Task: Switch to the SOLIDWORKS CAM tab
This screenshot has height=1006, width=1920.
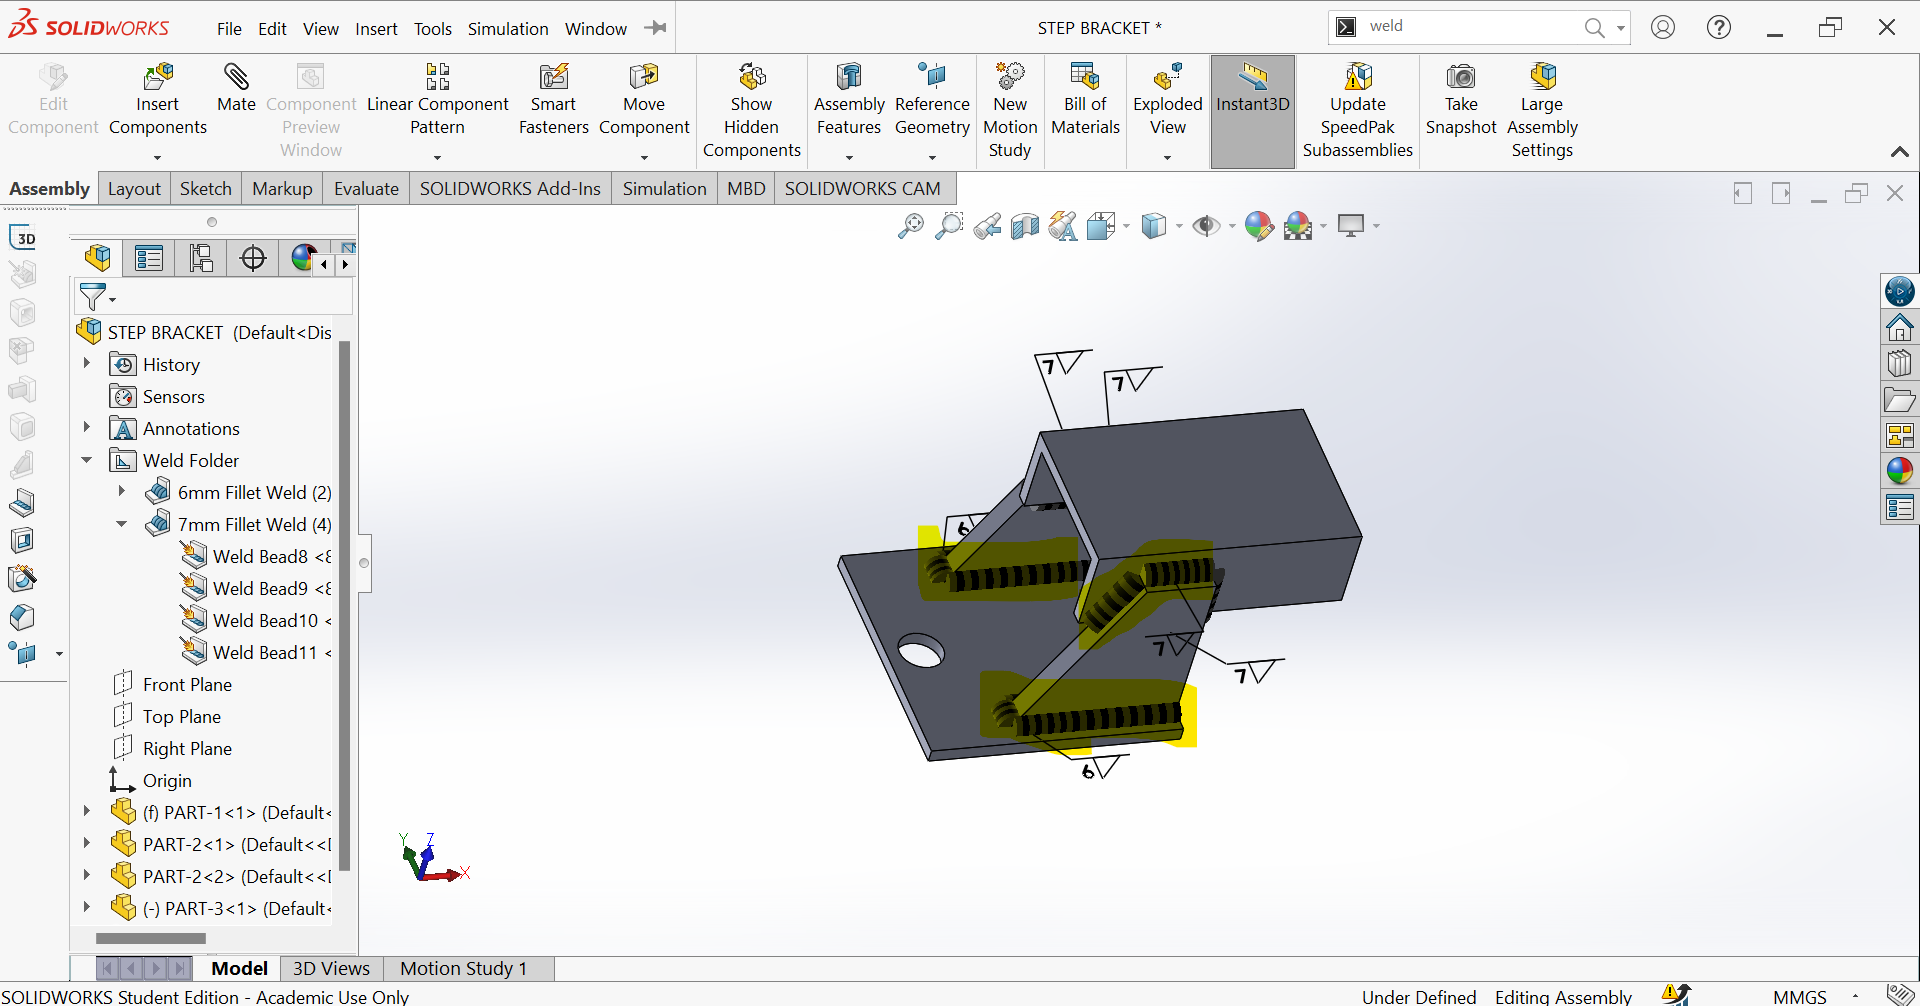Action: click(x=863, y=188)
